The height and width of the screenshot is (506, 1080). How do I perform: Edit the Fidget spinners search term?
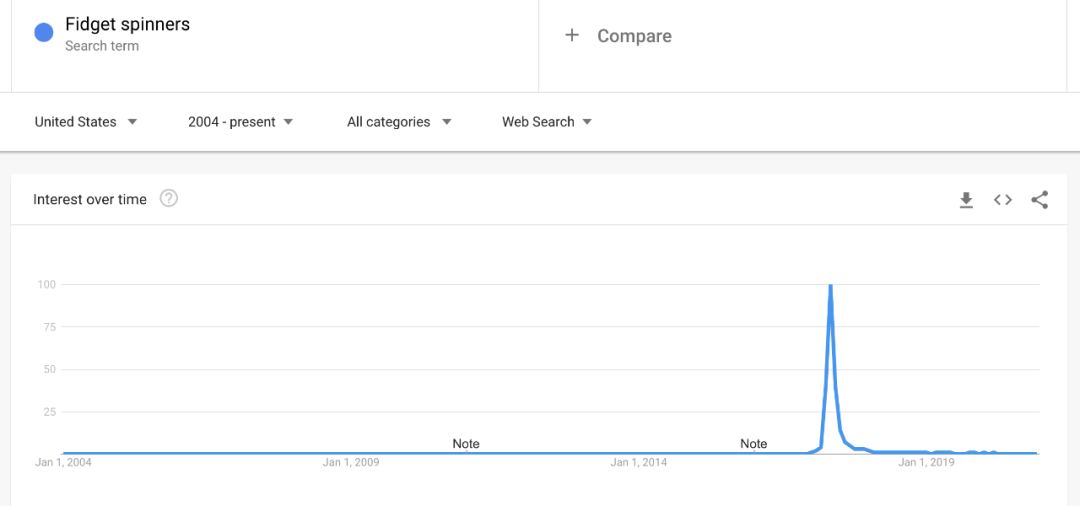point(127,24)
